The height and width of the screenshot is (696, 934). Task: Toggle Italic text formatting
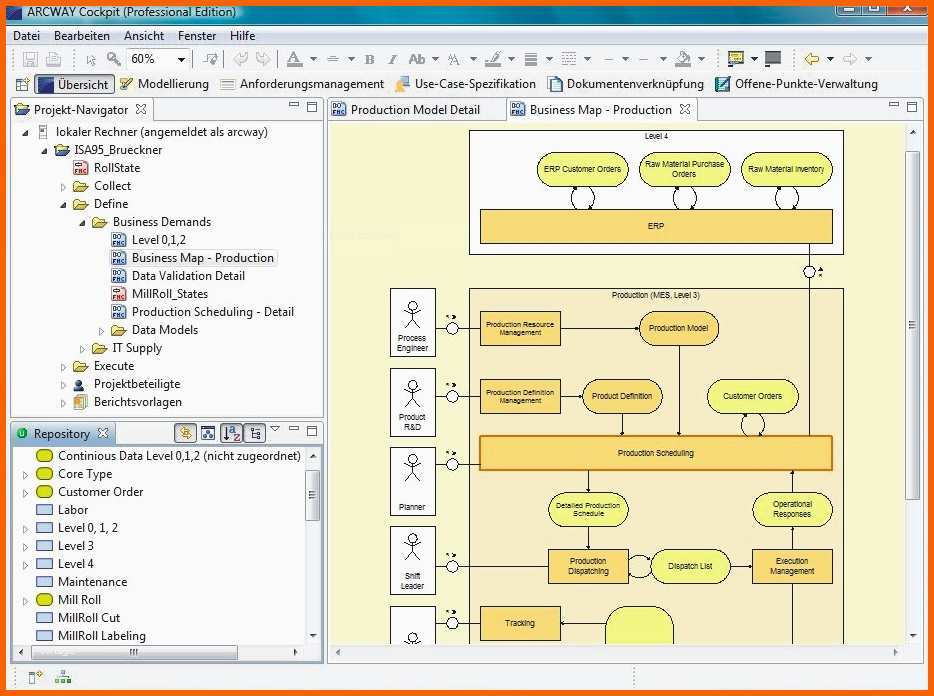pos(392,59)
